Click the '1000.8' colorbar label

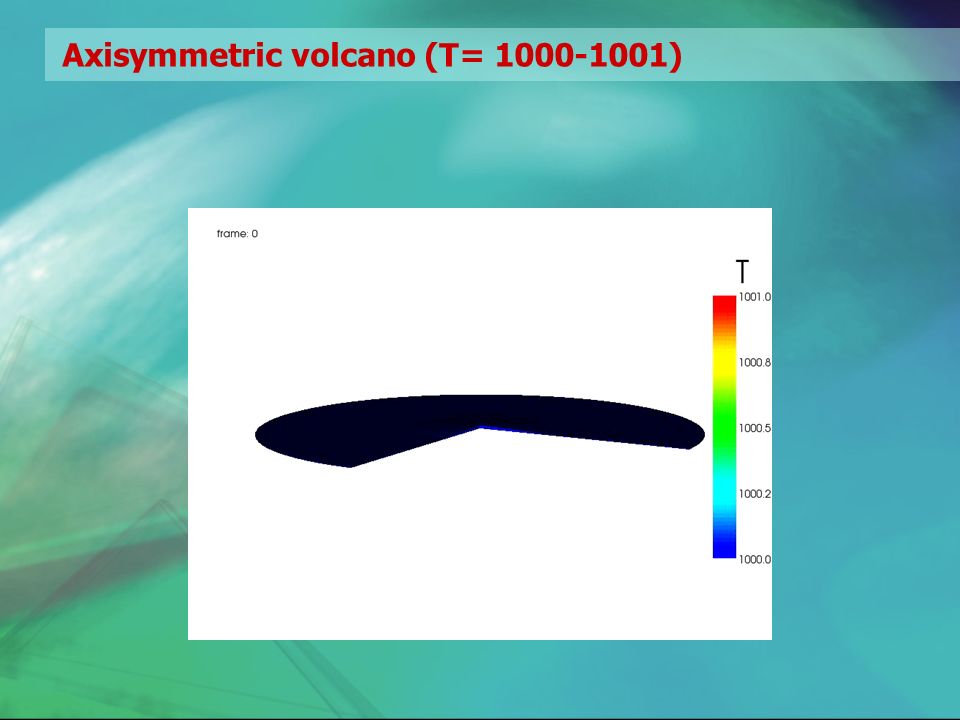pyautogui.click(x=754, y=362)
